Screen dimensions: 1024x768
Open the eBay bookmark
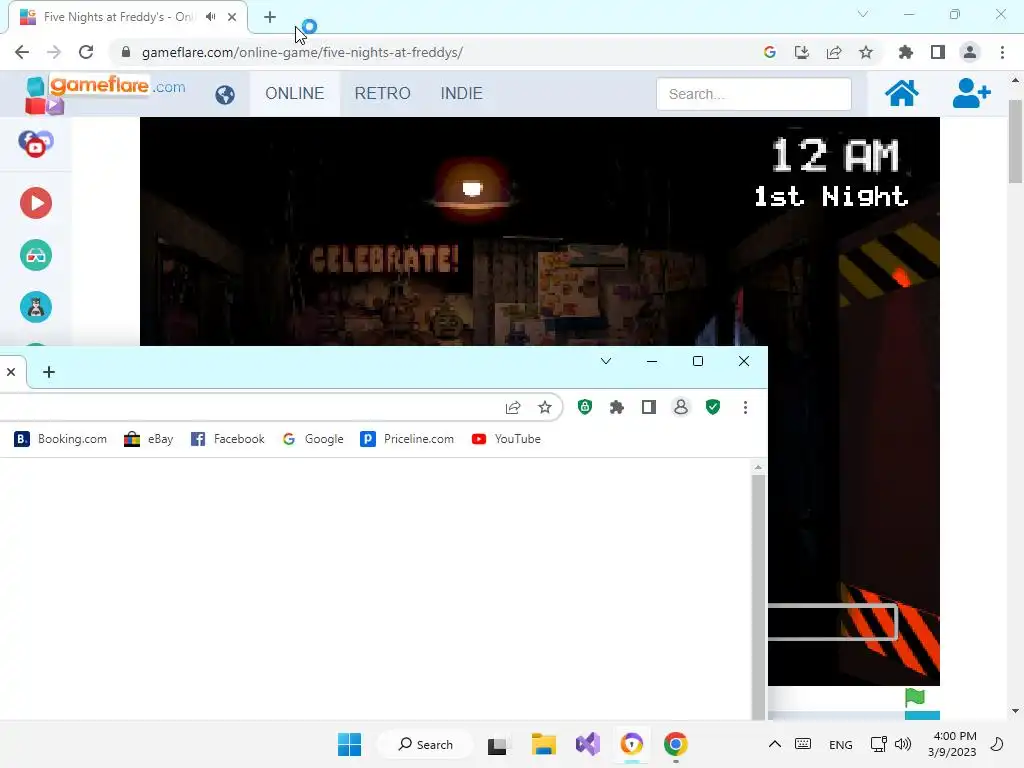point(148,439)
